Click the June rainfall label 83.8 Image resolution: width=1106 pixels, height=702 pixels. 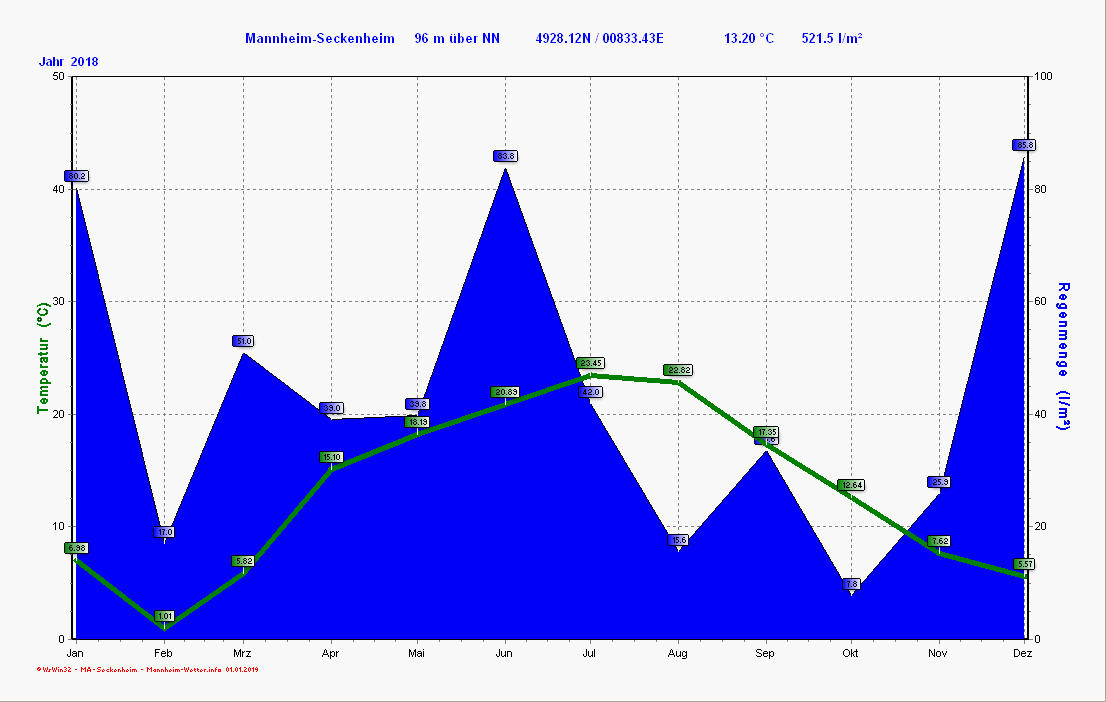(505, 156)
